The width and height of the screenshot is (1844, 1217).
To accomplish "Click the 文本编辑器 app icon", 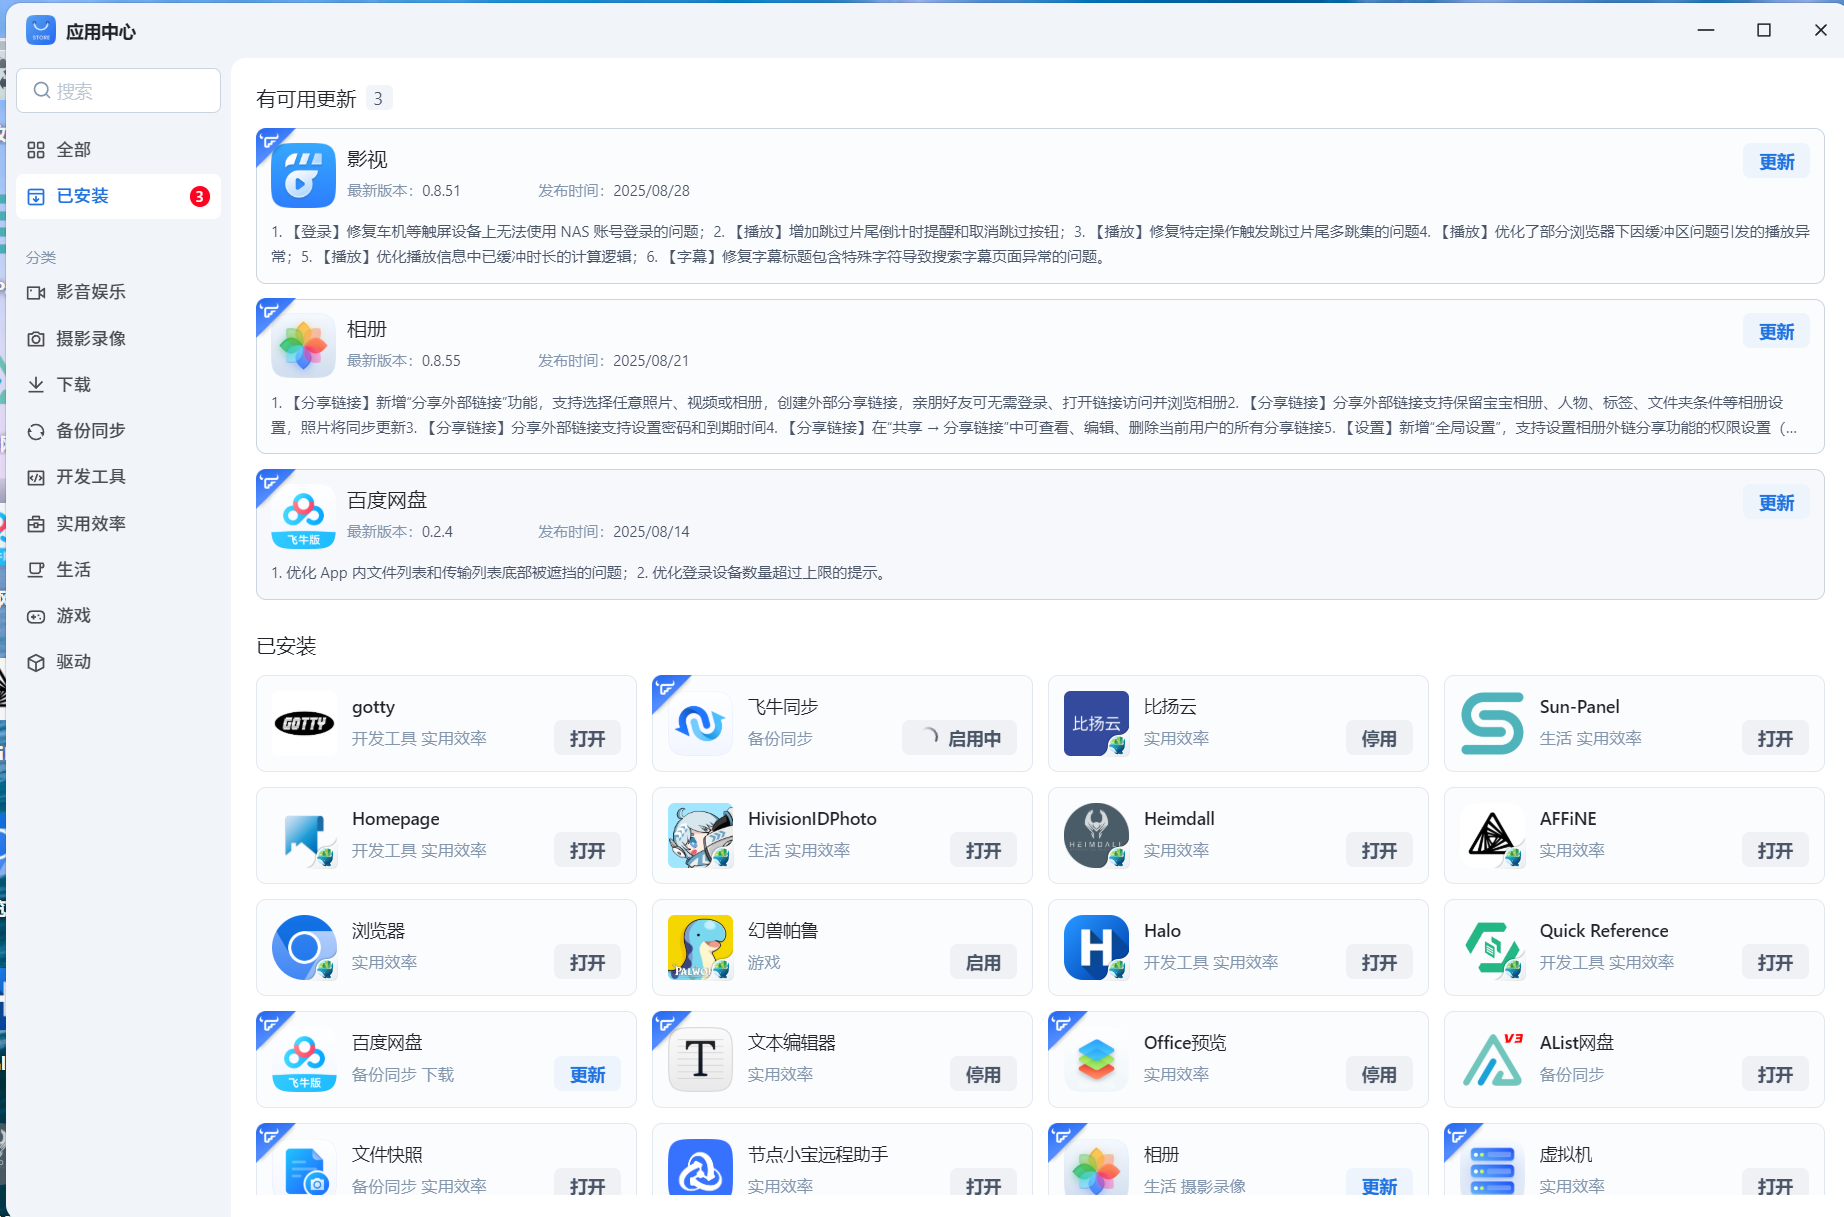I will tap(700, 1059).
